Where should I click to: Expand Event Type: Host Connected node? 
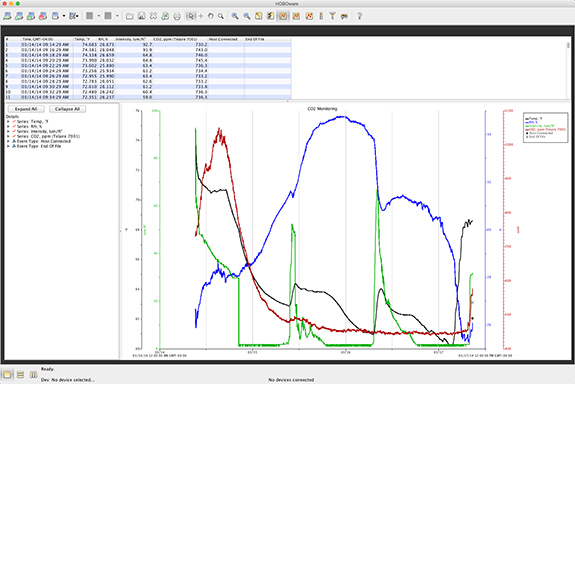pos(8,141)
